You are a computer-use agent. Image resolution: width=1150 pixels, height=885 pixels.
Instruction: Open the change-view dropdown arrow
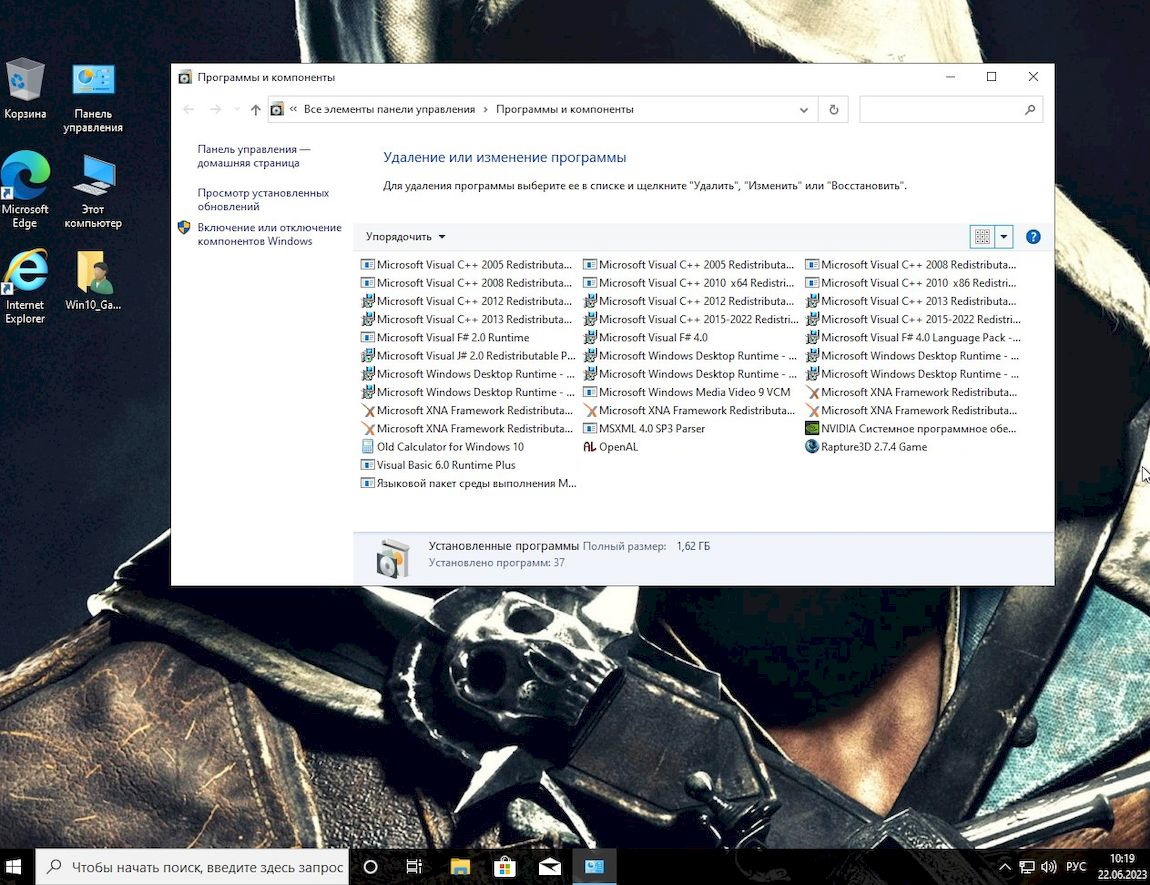pos(1004,236)
